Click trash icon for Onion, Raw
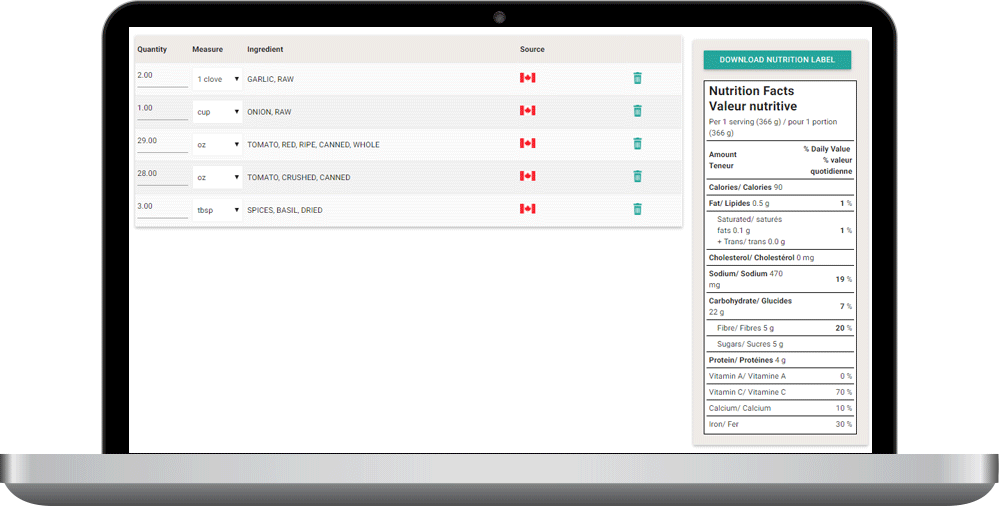Screen dimensions: 999x506 (637, 111)
